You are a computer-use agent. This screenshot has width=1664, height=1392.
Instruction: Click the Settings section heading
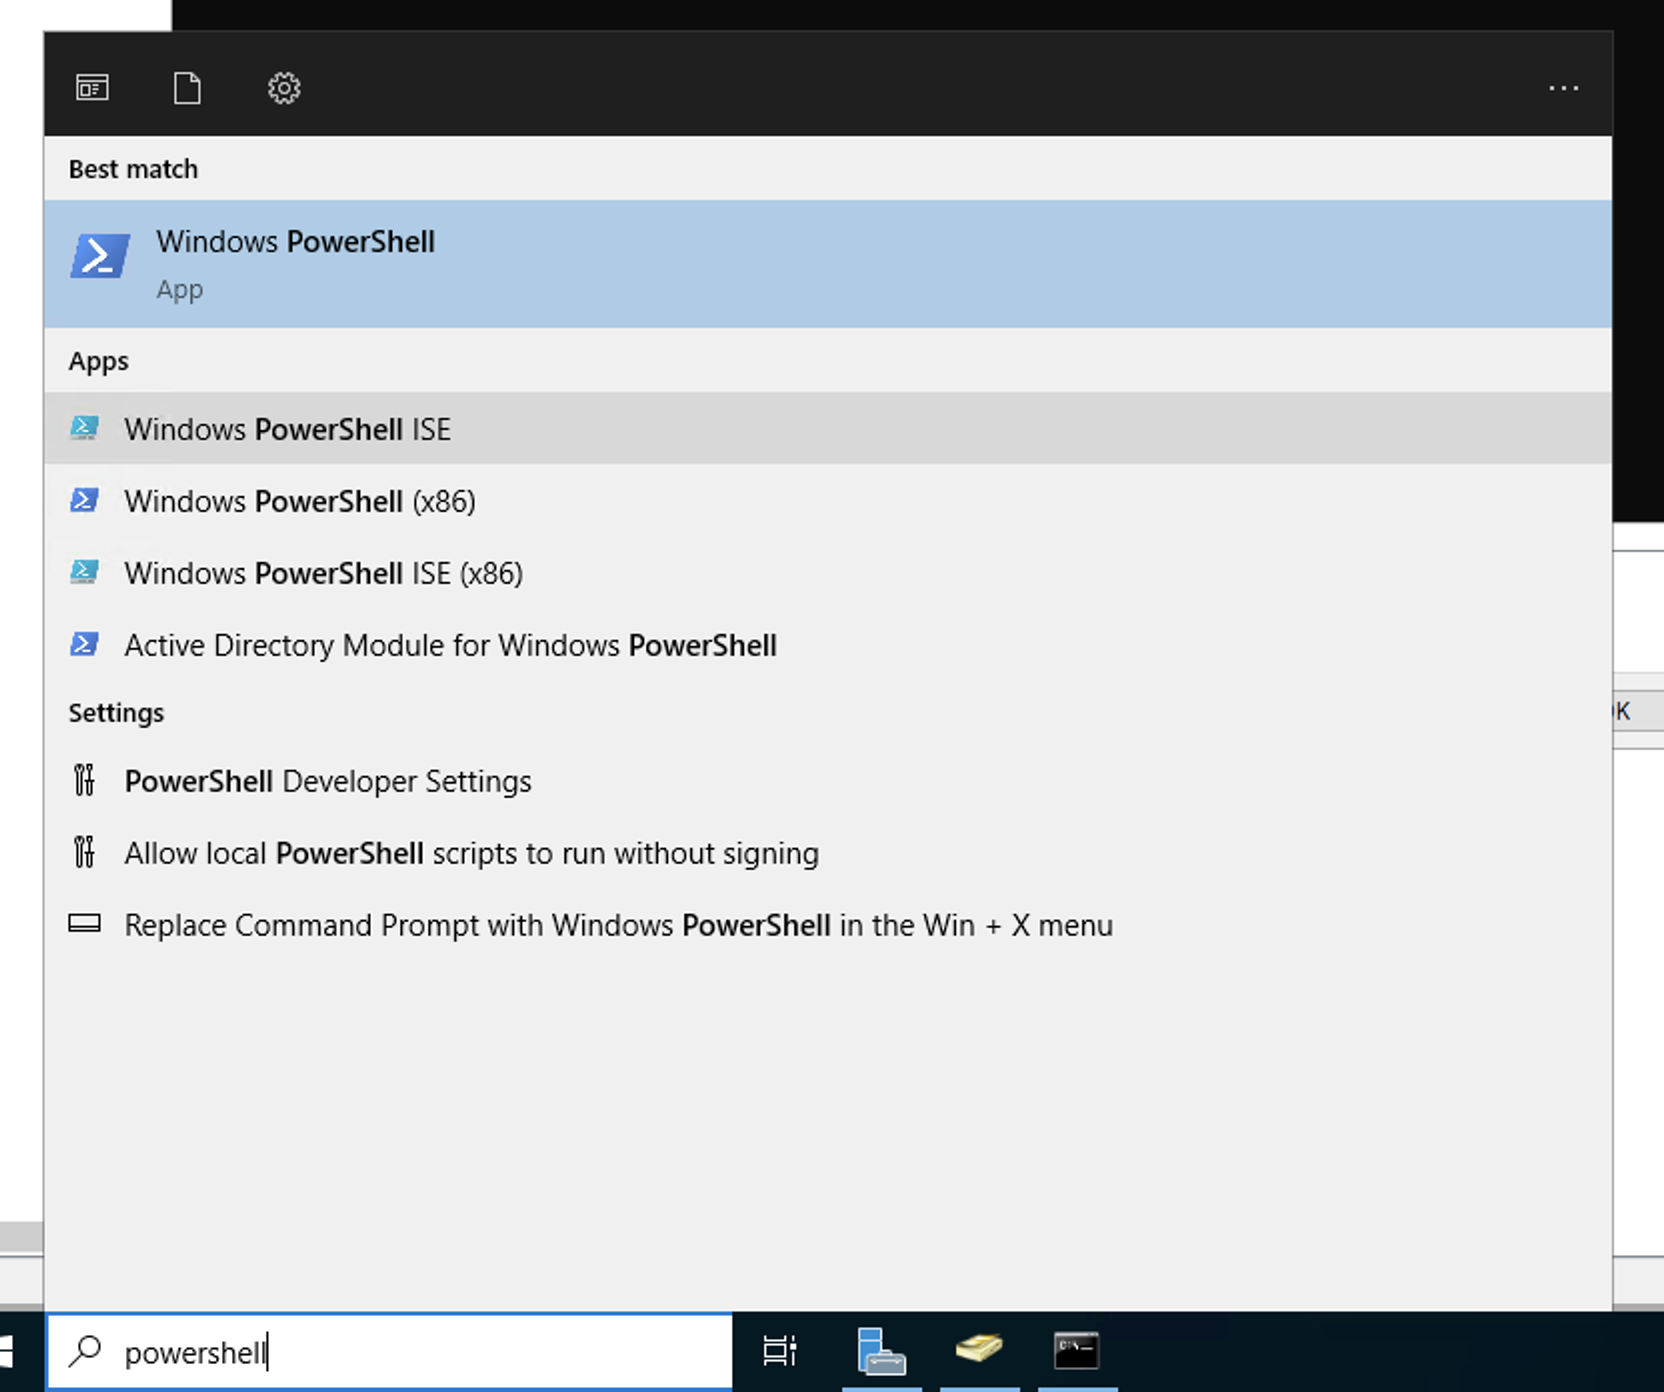coord(116,713)
